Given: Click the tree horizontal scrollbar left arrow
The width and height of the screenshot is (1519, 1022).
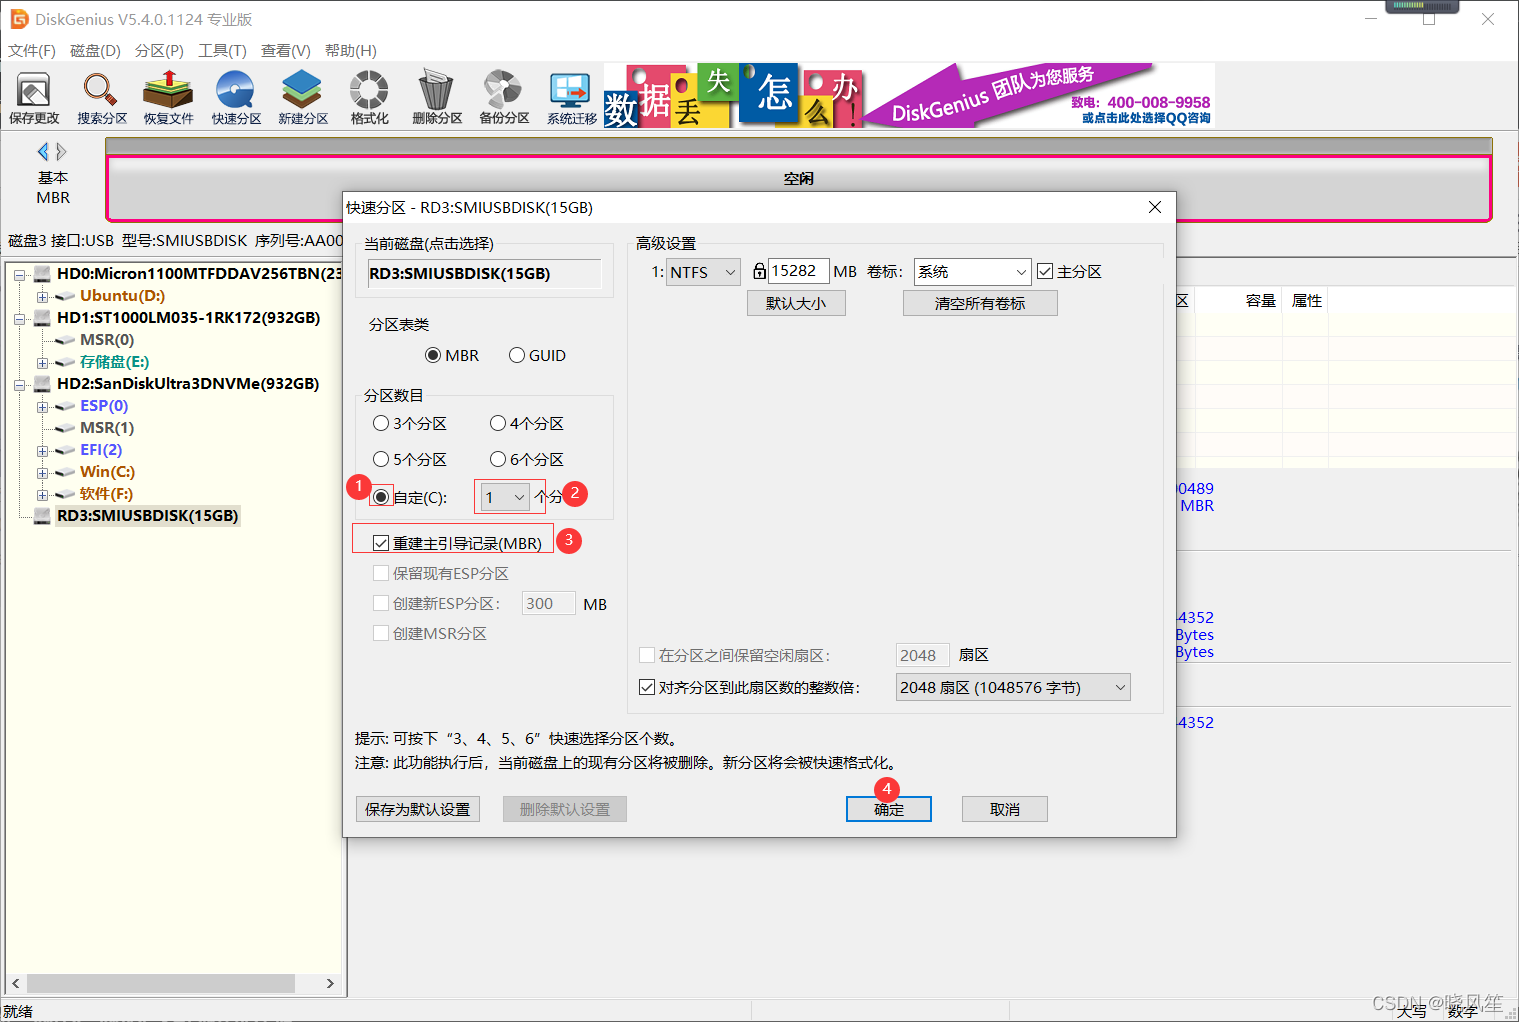Looking at the screenshot, I should point(15,983).
